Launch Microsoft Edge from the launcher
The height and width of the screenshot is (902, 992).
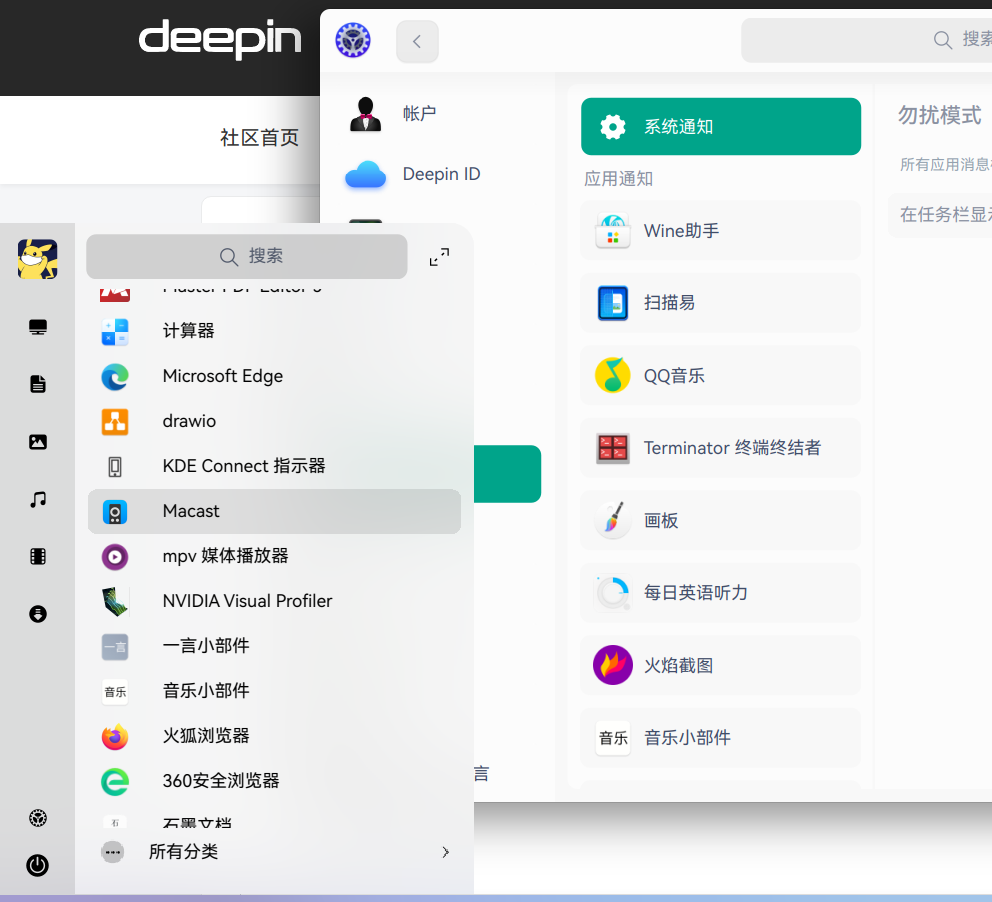point(274,376)
